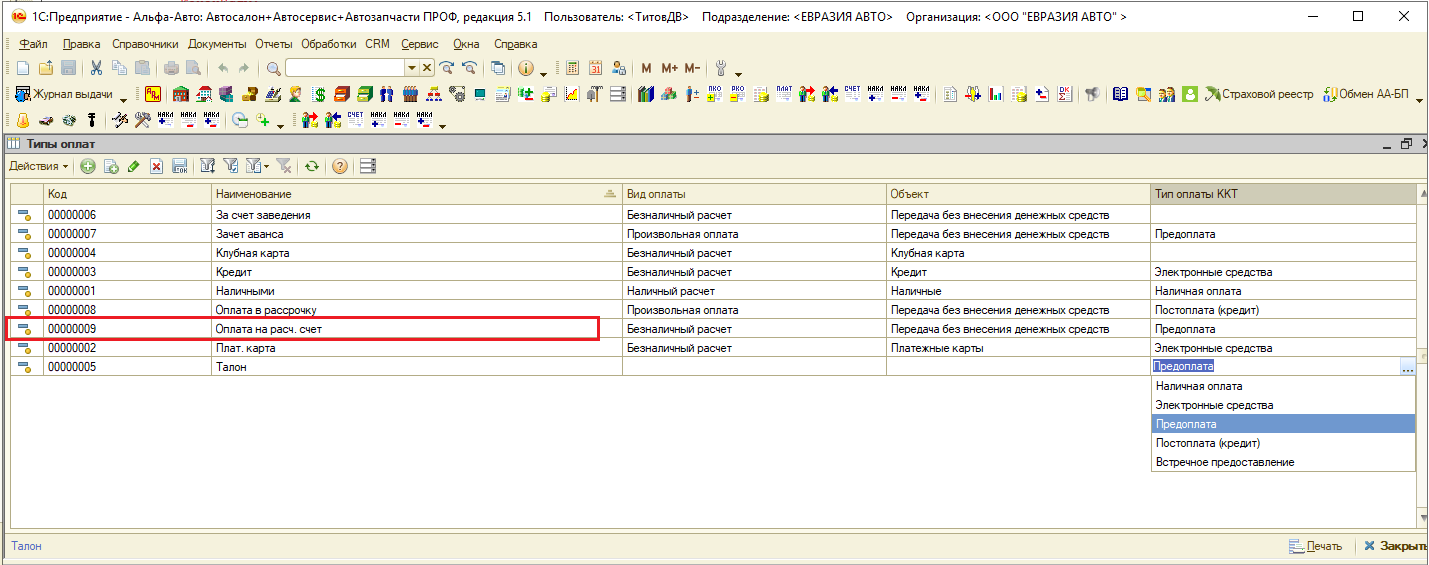Open list help question mark icon

pos(339,166)
